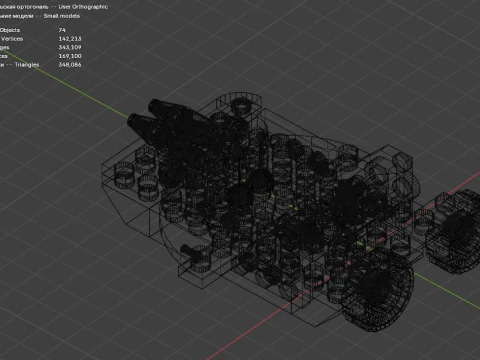
Task: Click the Vertices count 142,213
Action: coord(70,39)
